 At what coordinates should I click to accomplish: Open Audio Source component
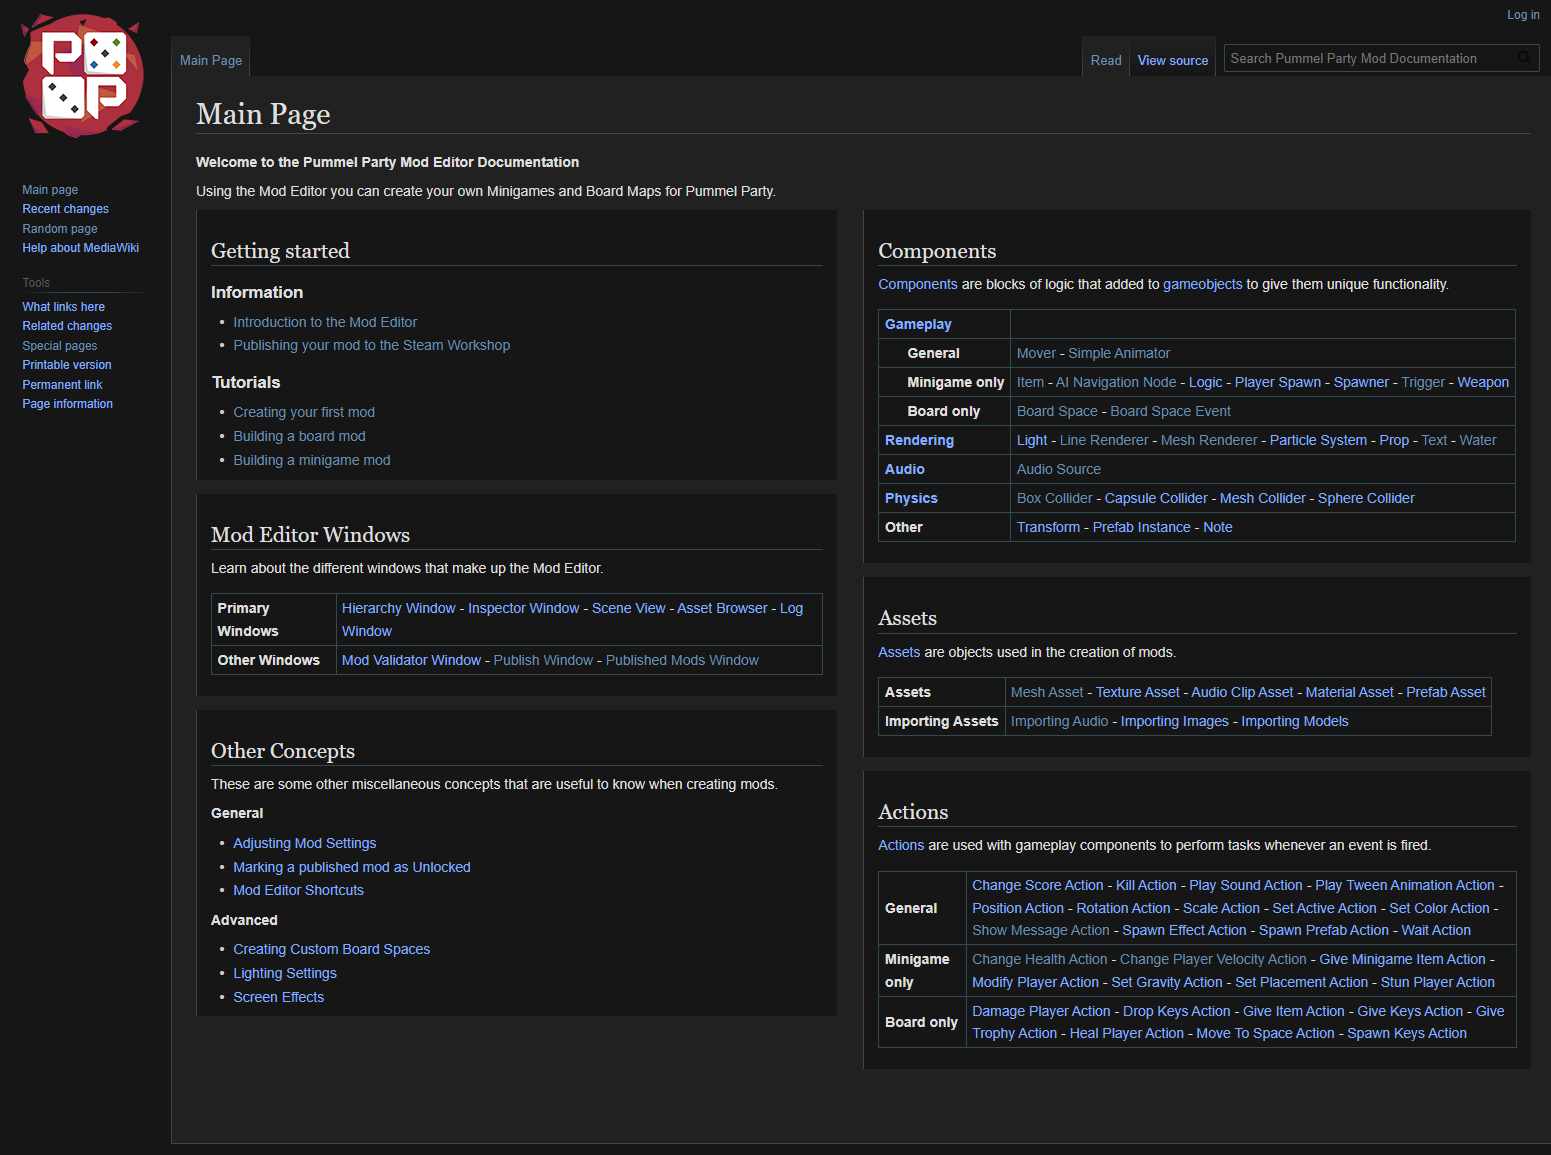pyautogui.click(x=1059, y=469)
